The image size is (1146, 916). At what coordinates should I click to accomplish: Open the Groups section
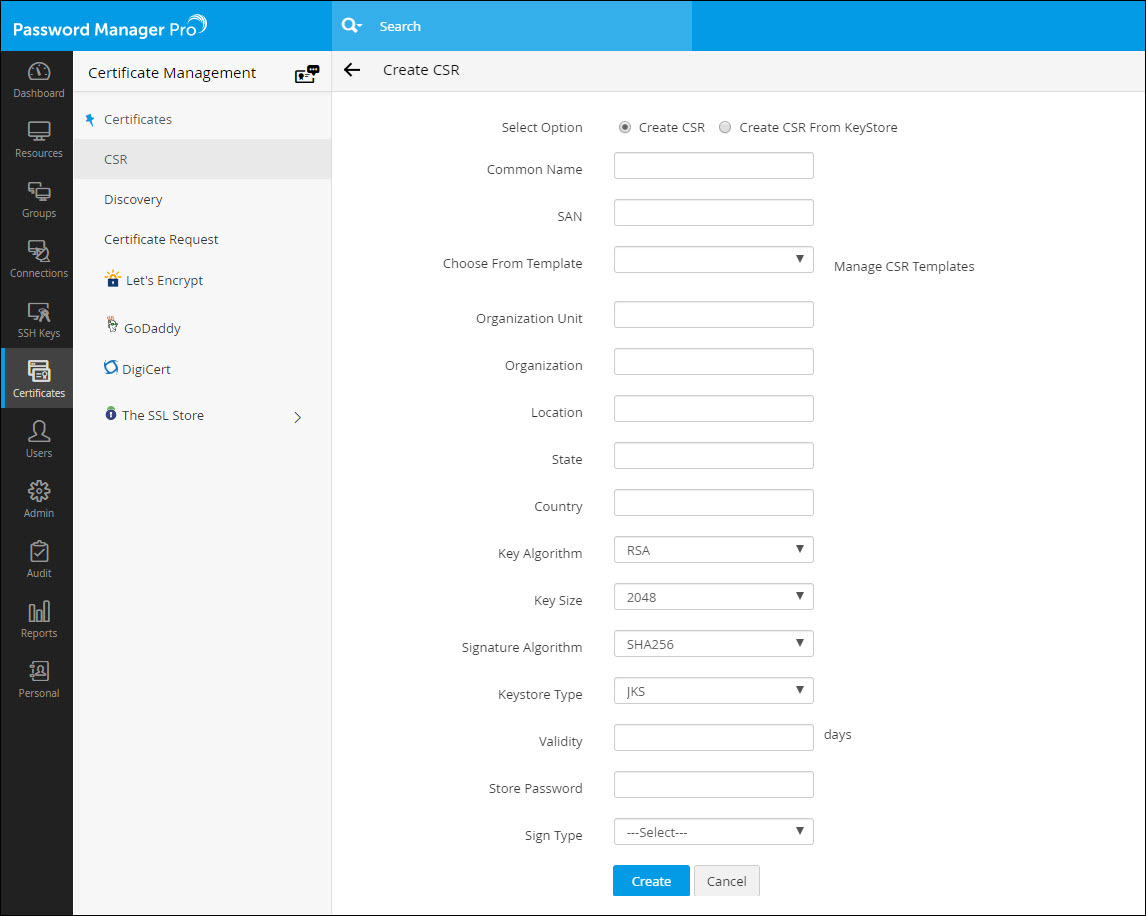click(x=38, y=200)
